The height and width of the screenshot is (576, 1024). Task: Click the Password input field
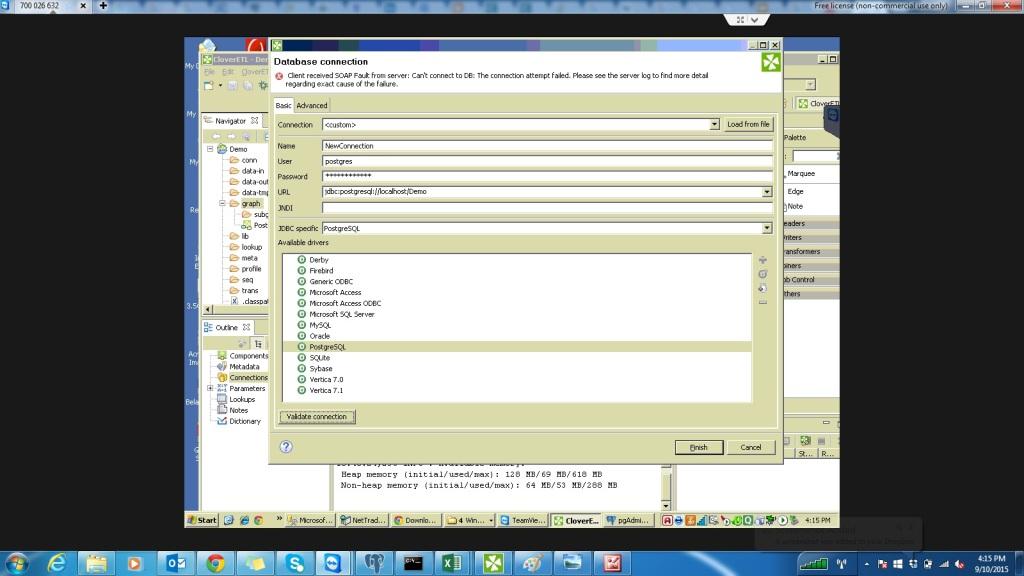[547, 176]
